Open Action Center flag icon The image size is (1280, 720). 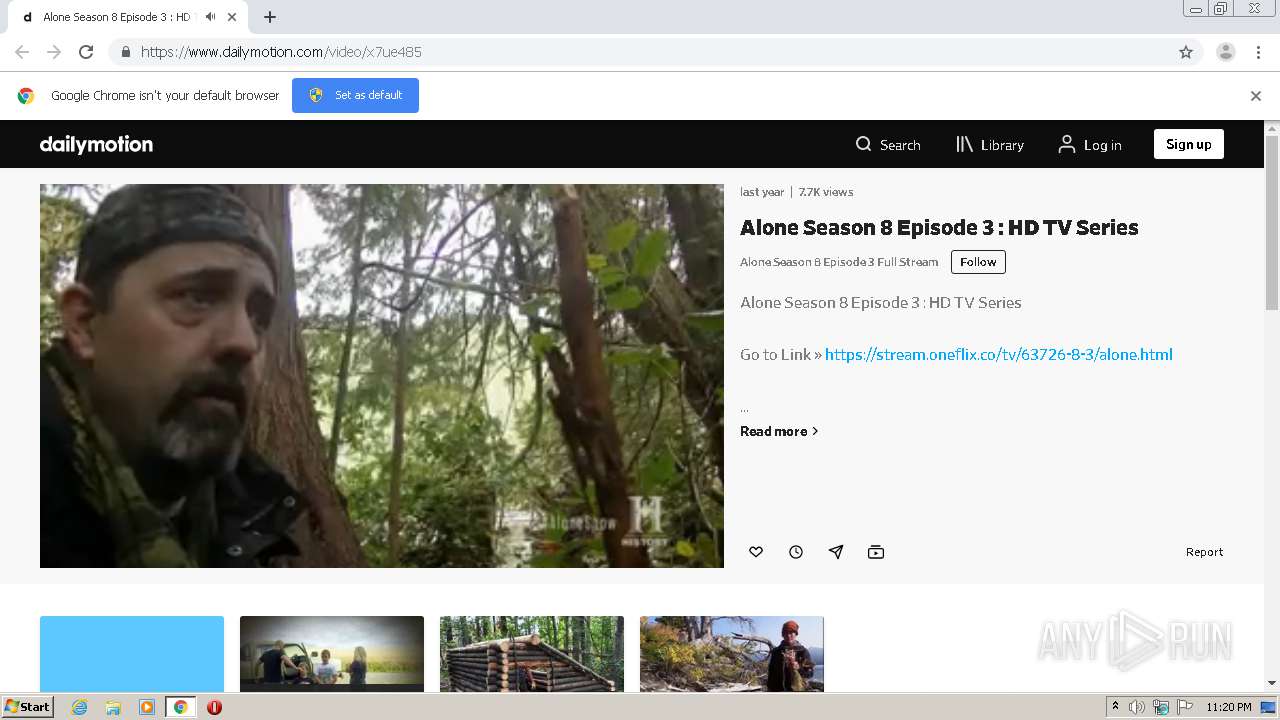tap(1185, 707)
